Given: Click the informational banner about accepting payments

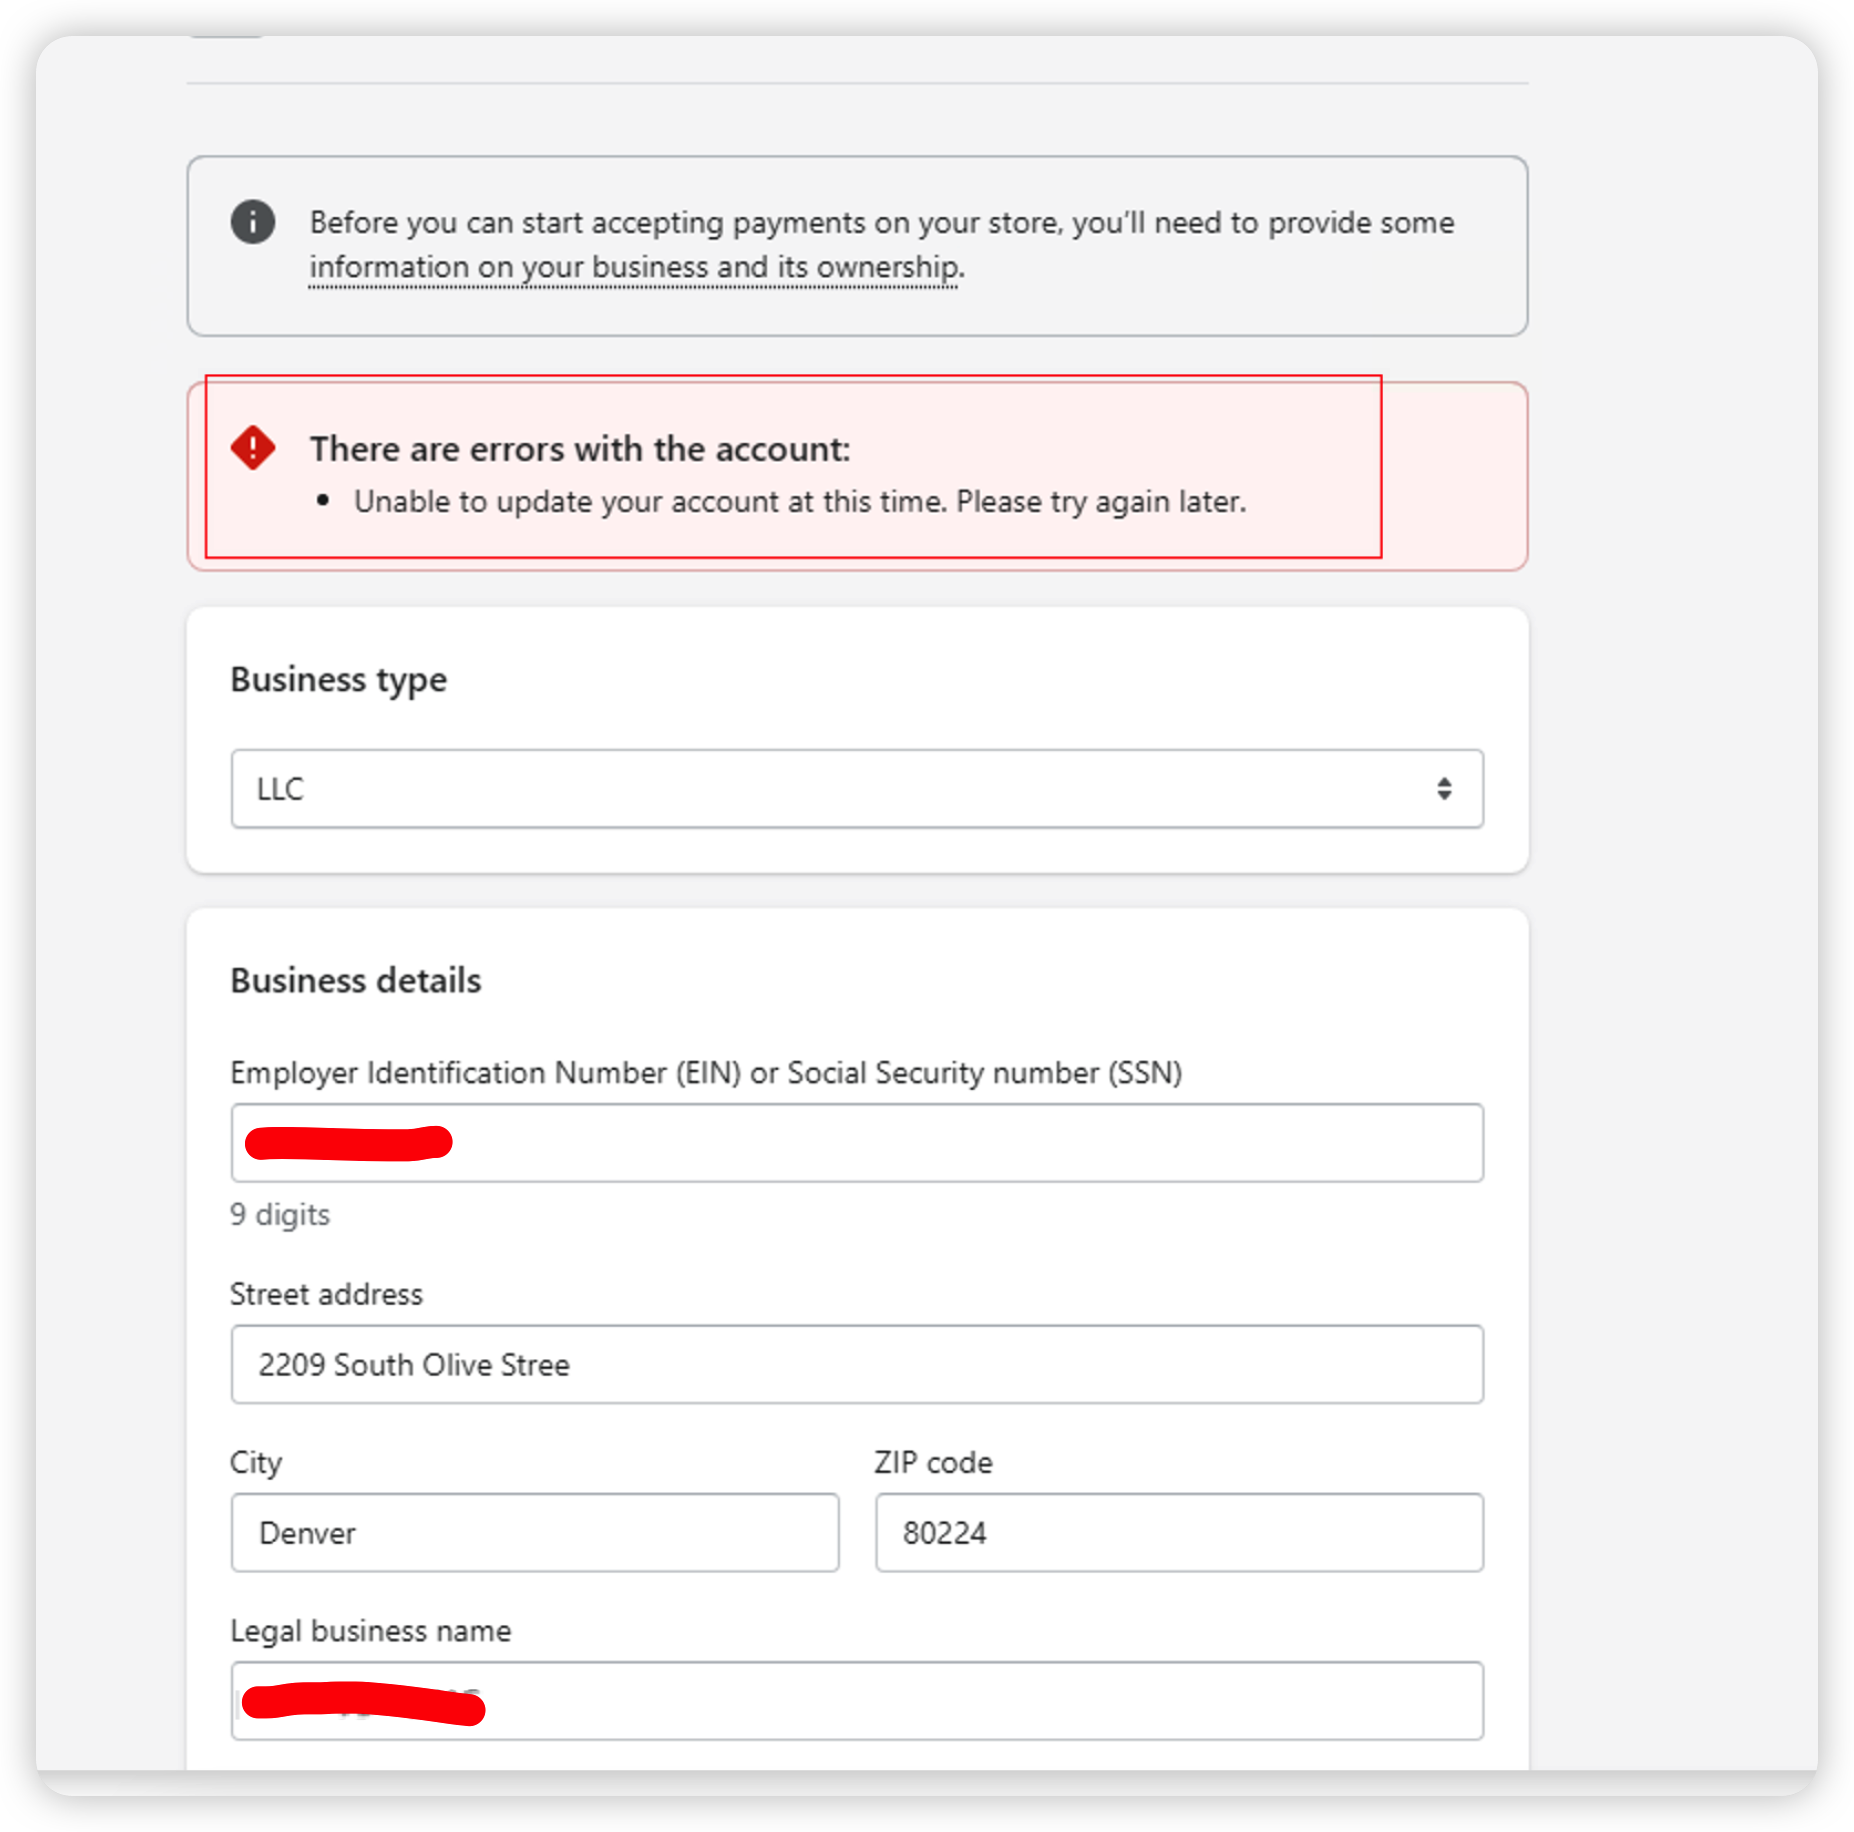Looking at the screenshot, I should [857, 244].
